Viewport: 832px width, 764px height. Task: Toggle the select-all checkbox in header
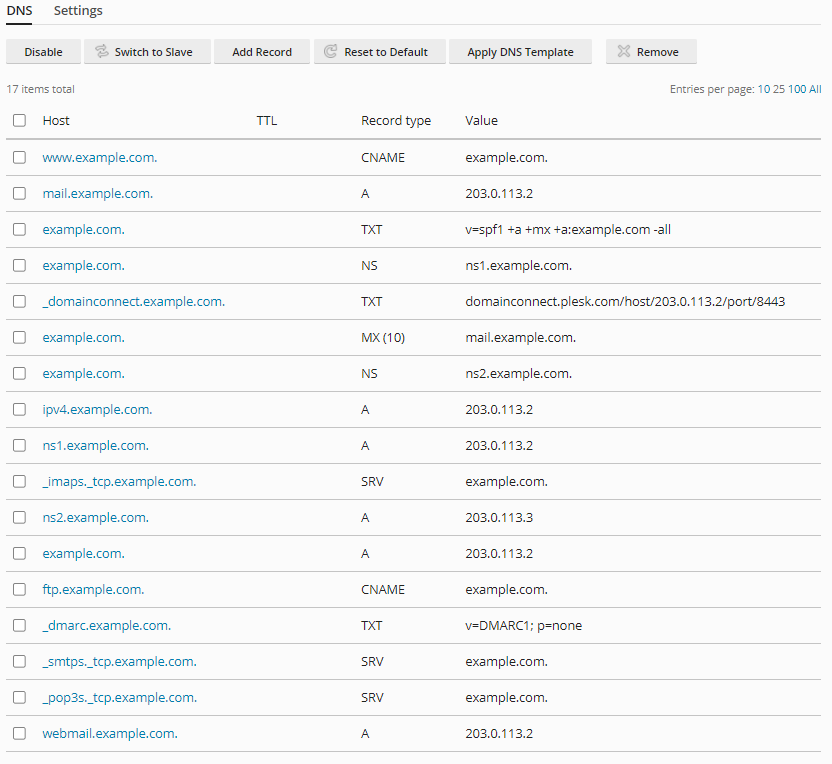click(x=20, y=121)
